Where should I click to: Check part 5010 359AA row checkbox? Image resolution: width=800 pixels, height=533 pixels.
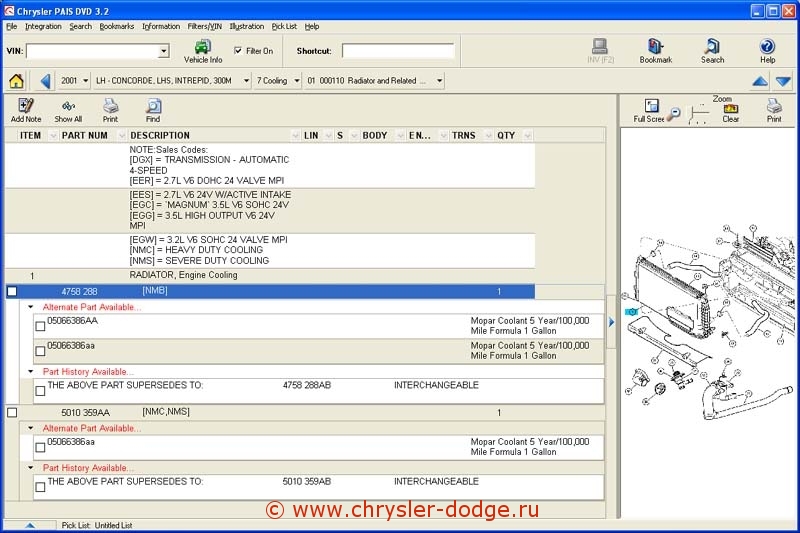(12, 412)
